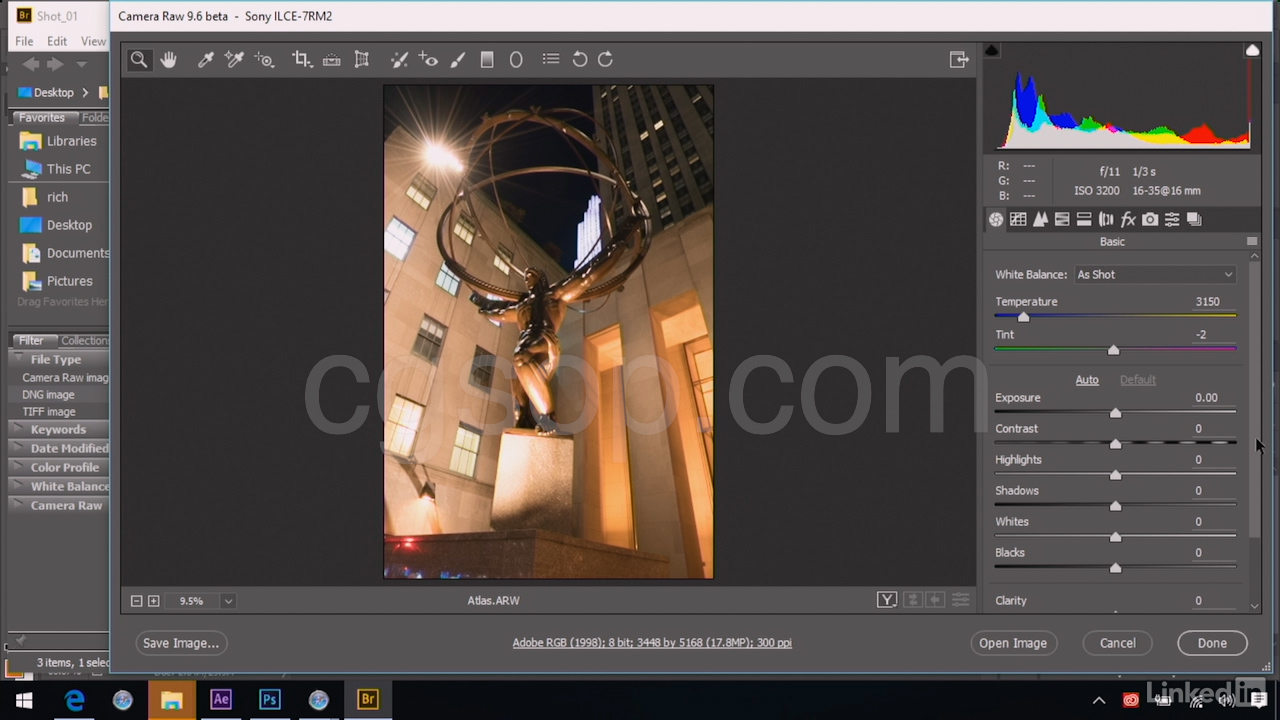This screenshot has width=1280, height=720.
Task: Click the Done button
Action: tap(1212, 643)
